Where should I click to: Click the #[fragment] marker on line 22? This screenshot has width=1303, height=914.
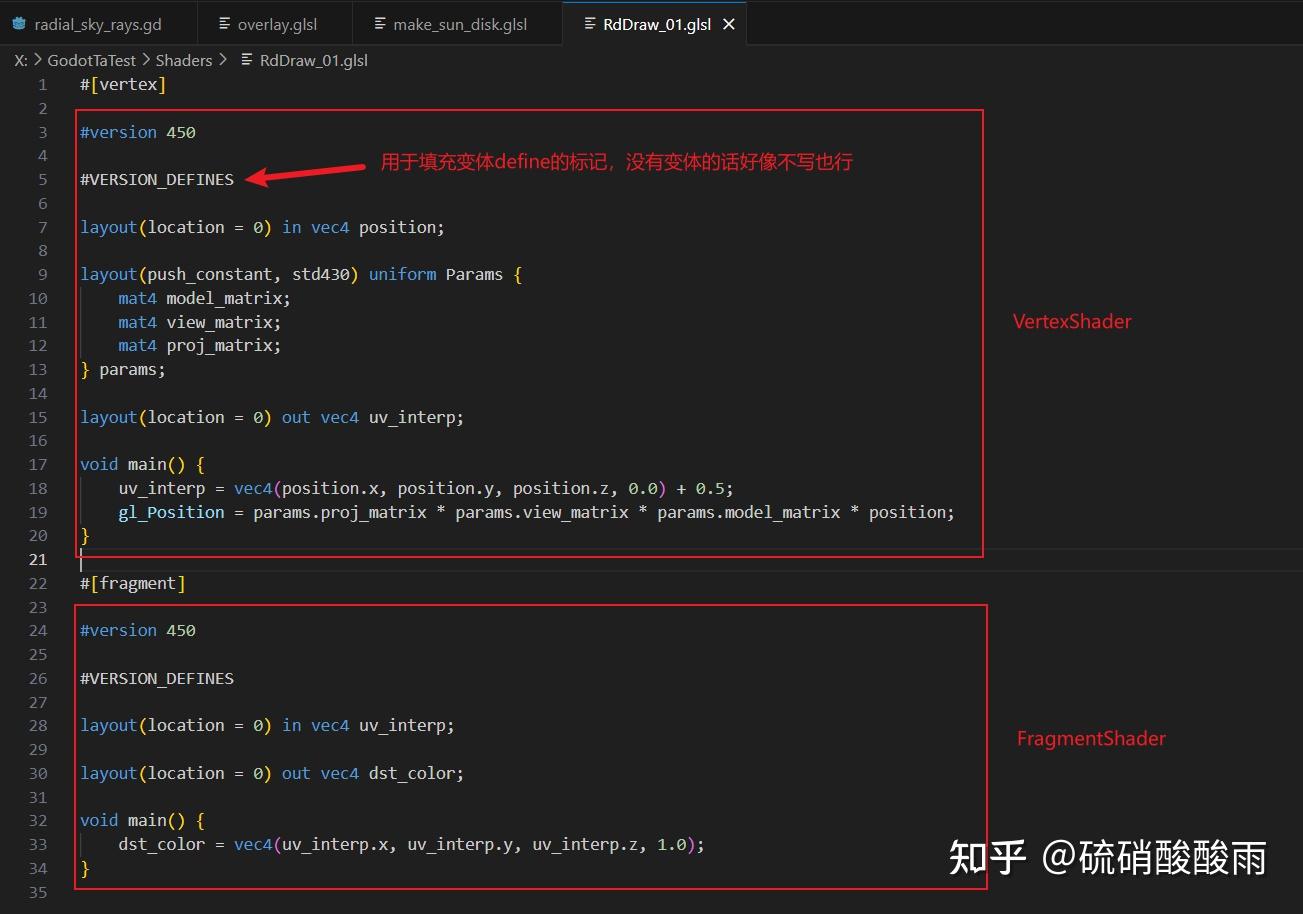point(131,583)
